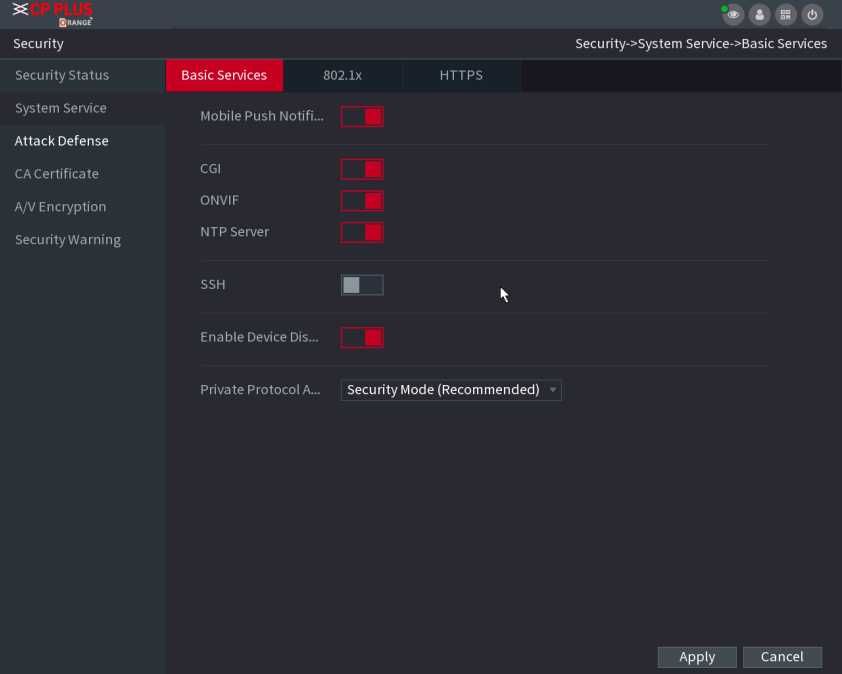Click the live view eye icon
Viewport: 842px width, 674px height.
tap(734, 14)
